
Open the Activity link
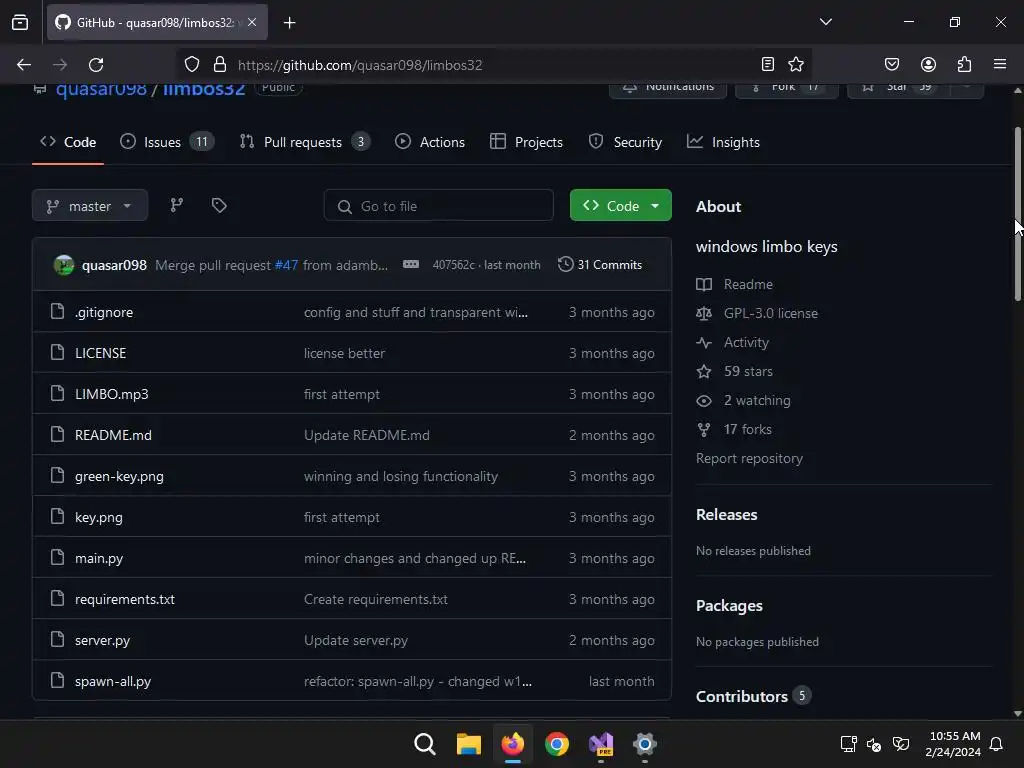pyautogui.click(x=746, y=342)
